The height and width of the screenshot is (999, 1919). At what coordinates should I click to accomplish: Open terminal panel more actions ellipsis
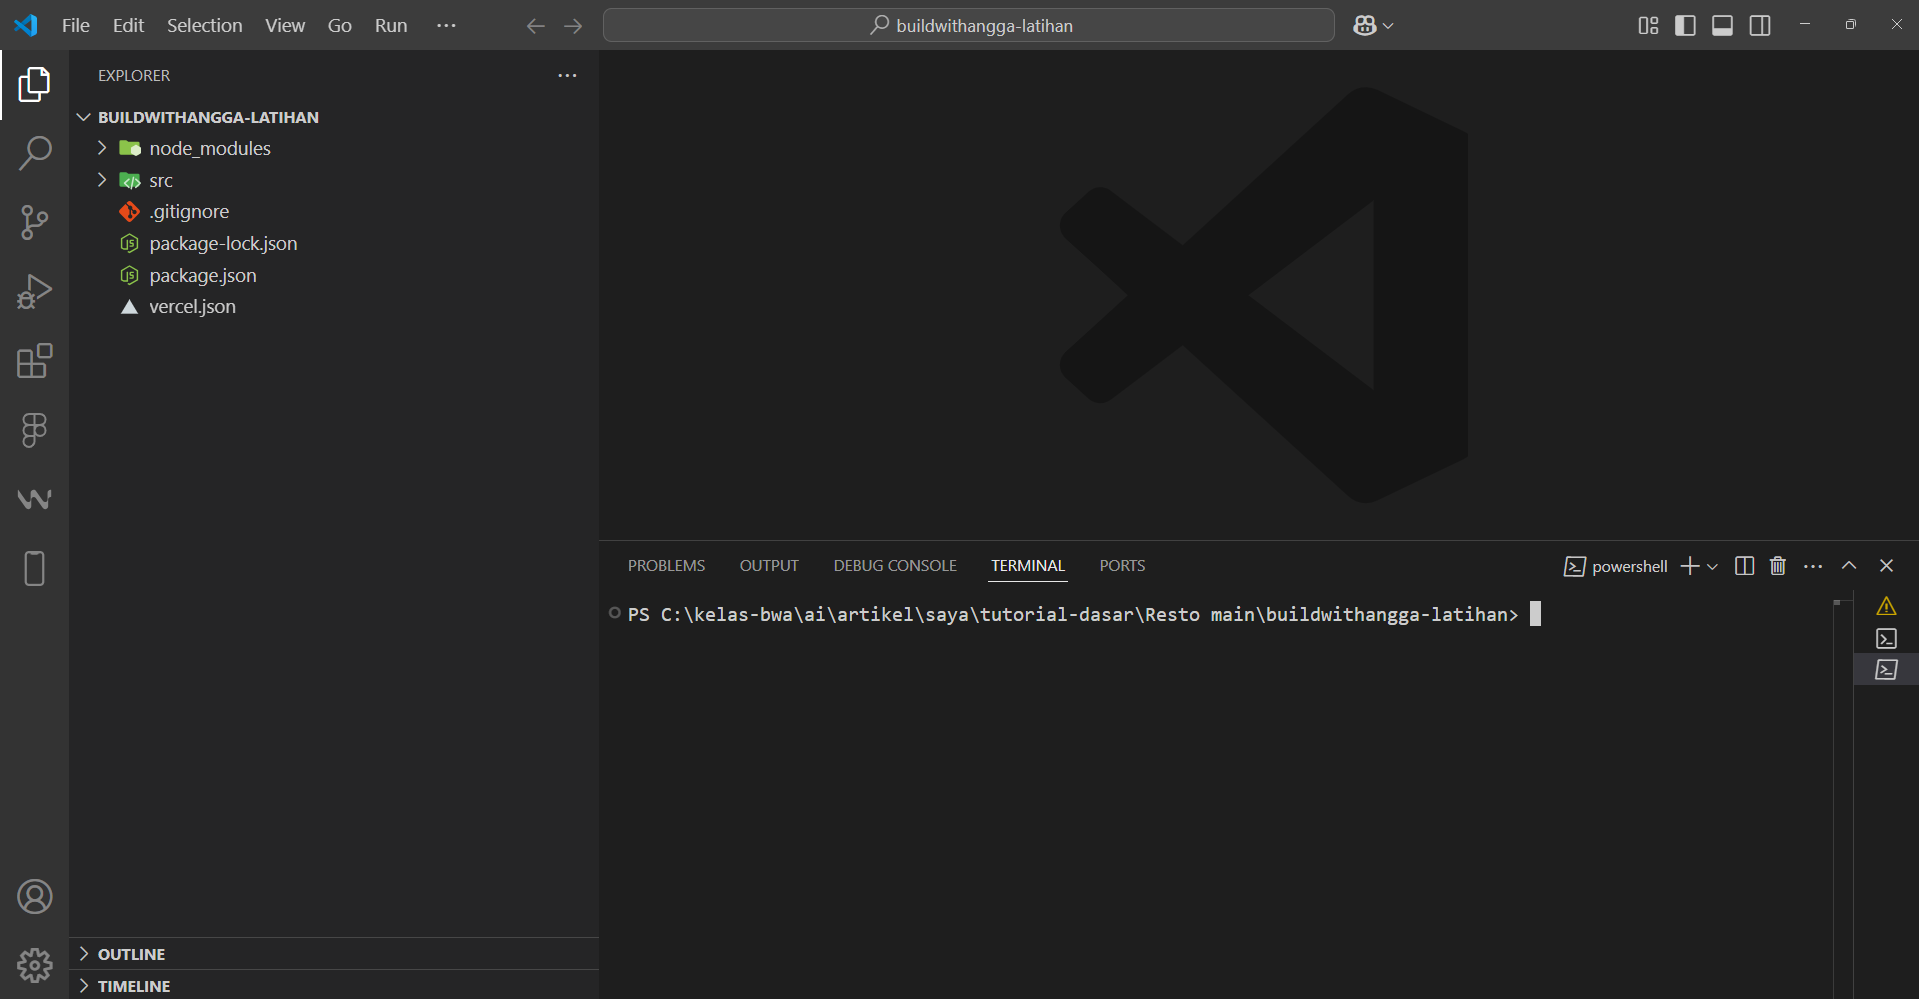pos(1813,566)
